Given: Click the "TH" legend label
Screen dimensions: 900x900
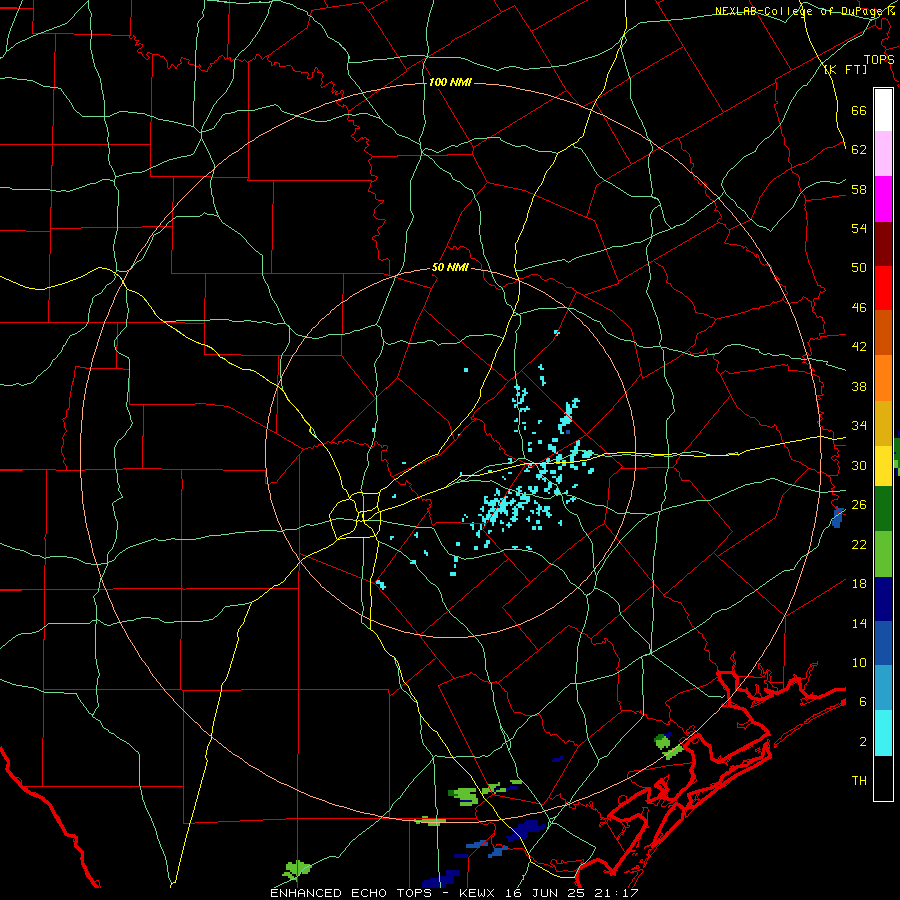Looking at the screenshot, I should pos(859,781).
